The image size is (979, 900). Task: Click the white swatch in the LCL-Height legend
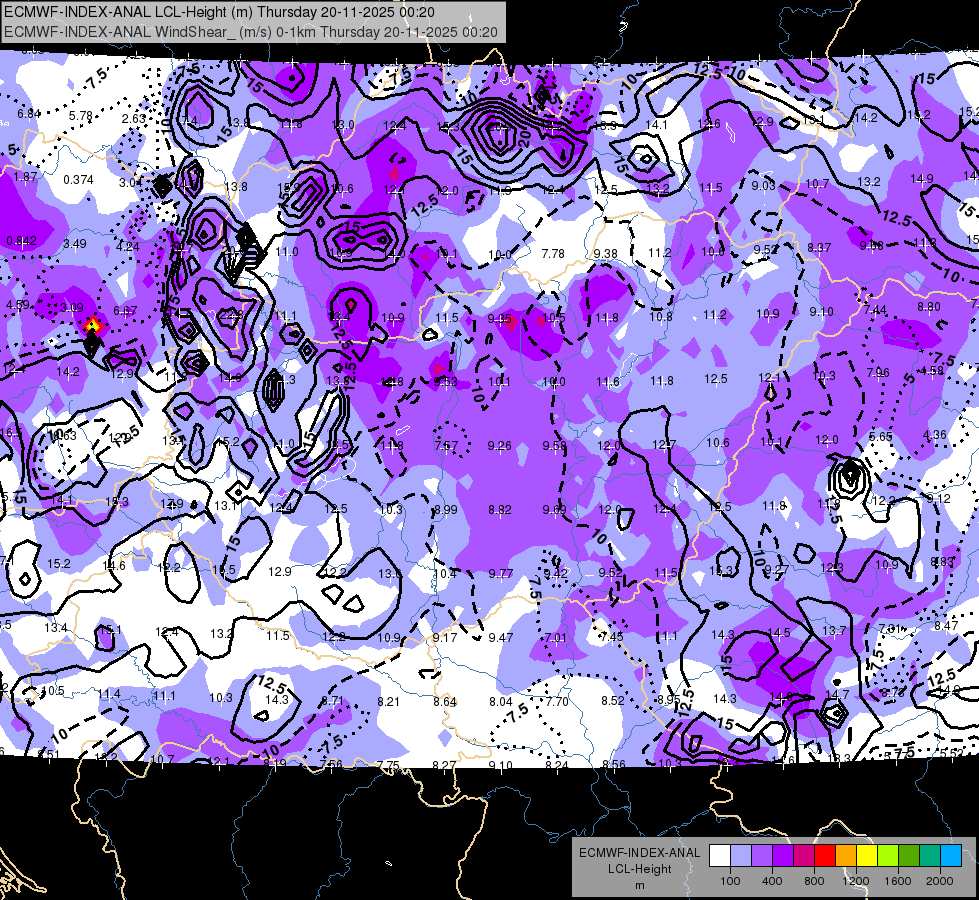pos(720,855)
